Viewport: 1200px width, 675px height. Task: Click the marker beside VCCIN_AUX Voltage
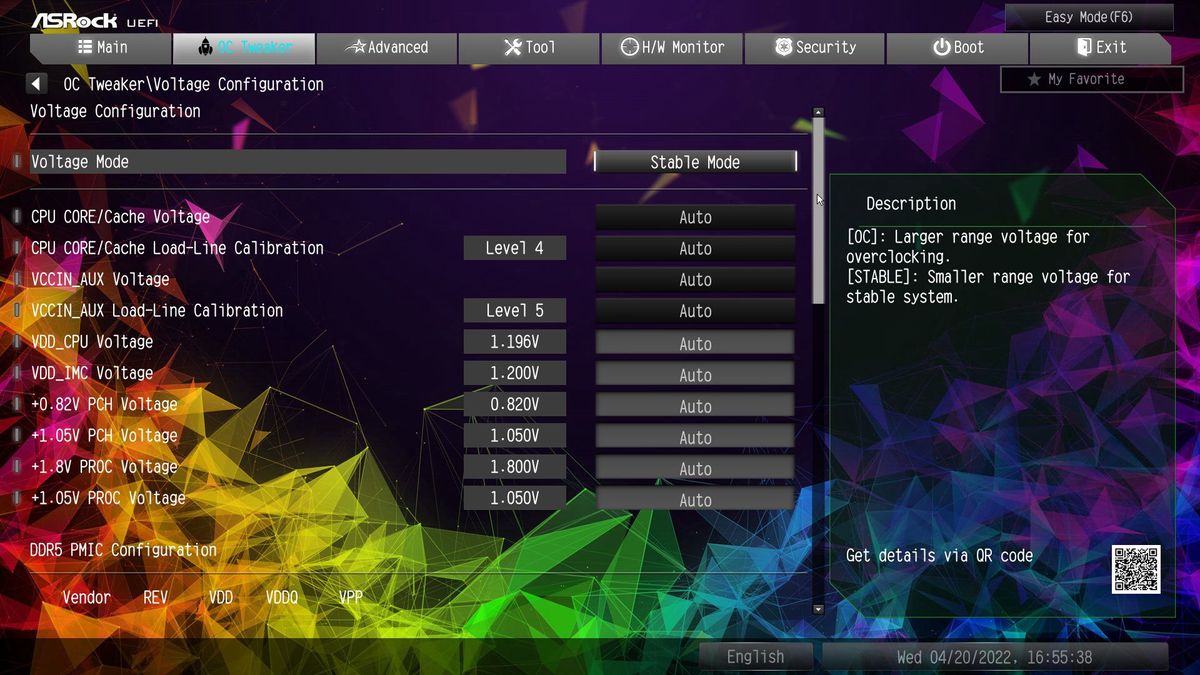17,279
